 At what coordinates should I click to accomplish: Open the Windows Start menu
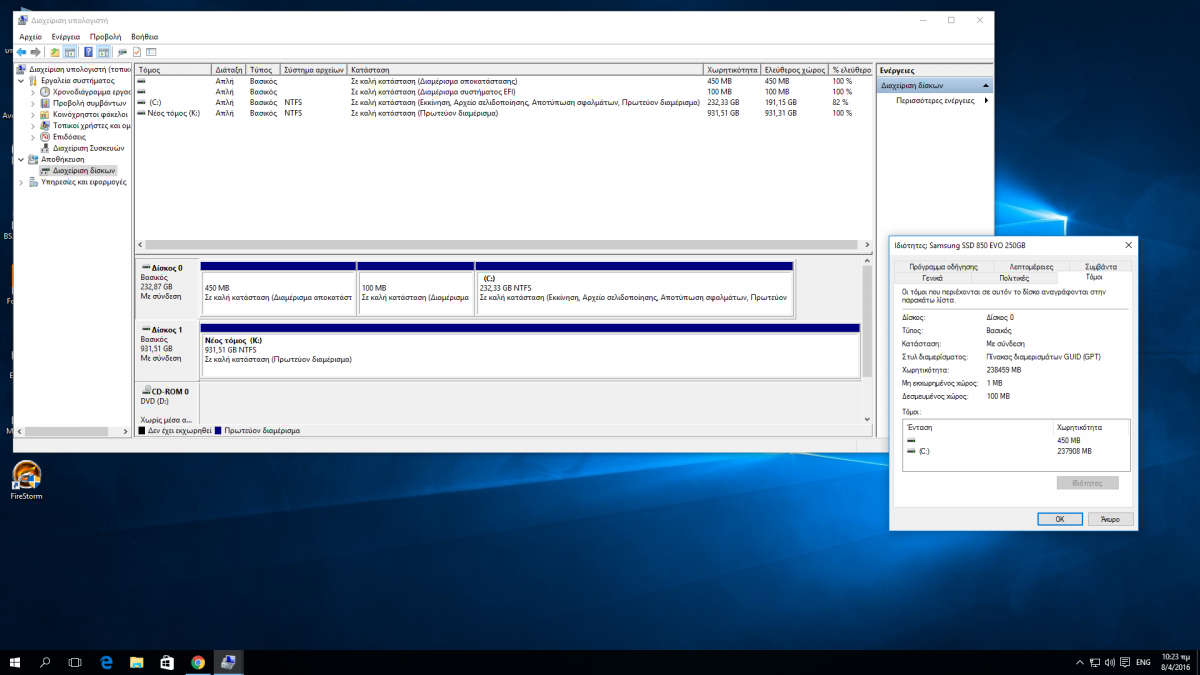click(15, 662)
